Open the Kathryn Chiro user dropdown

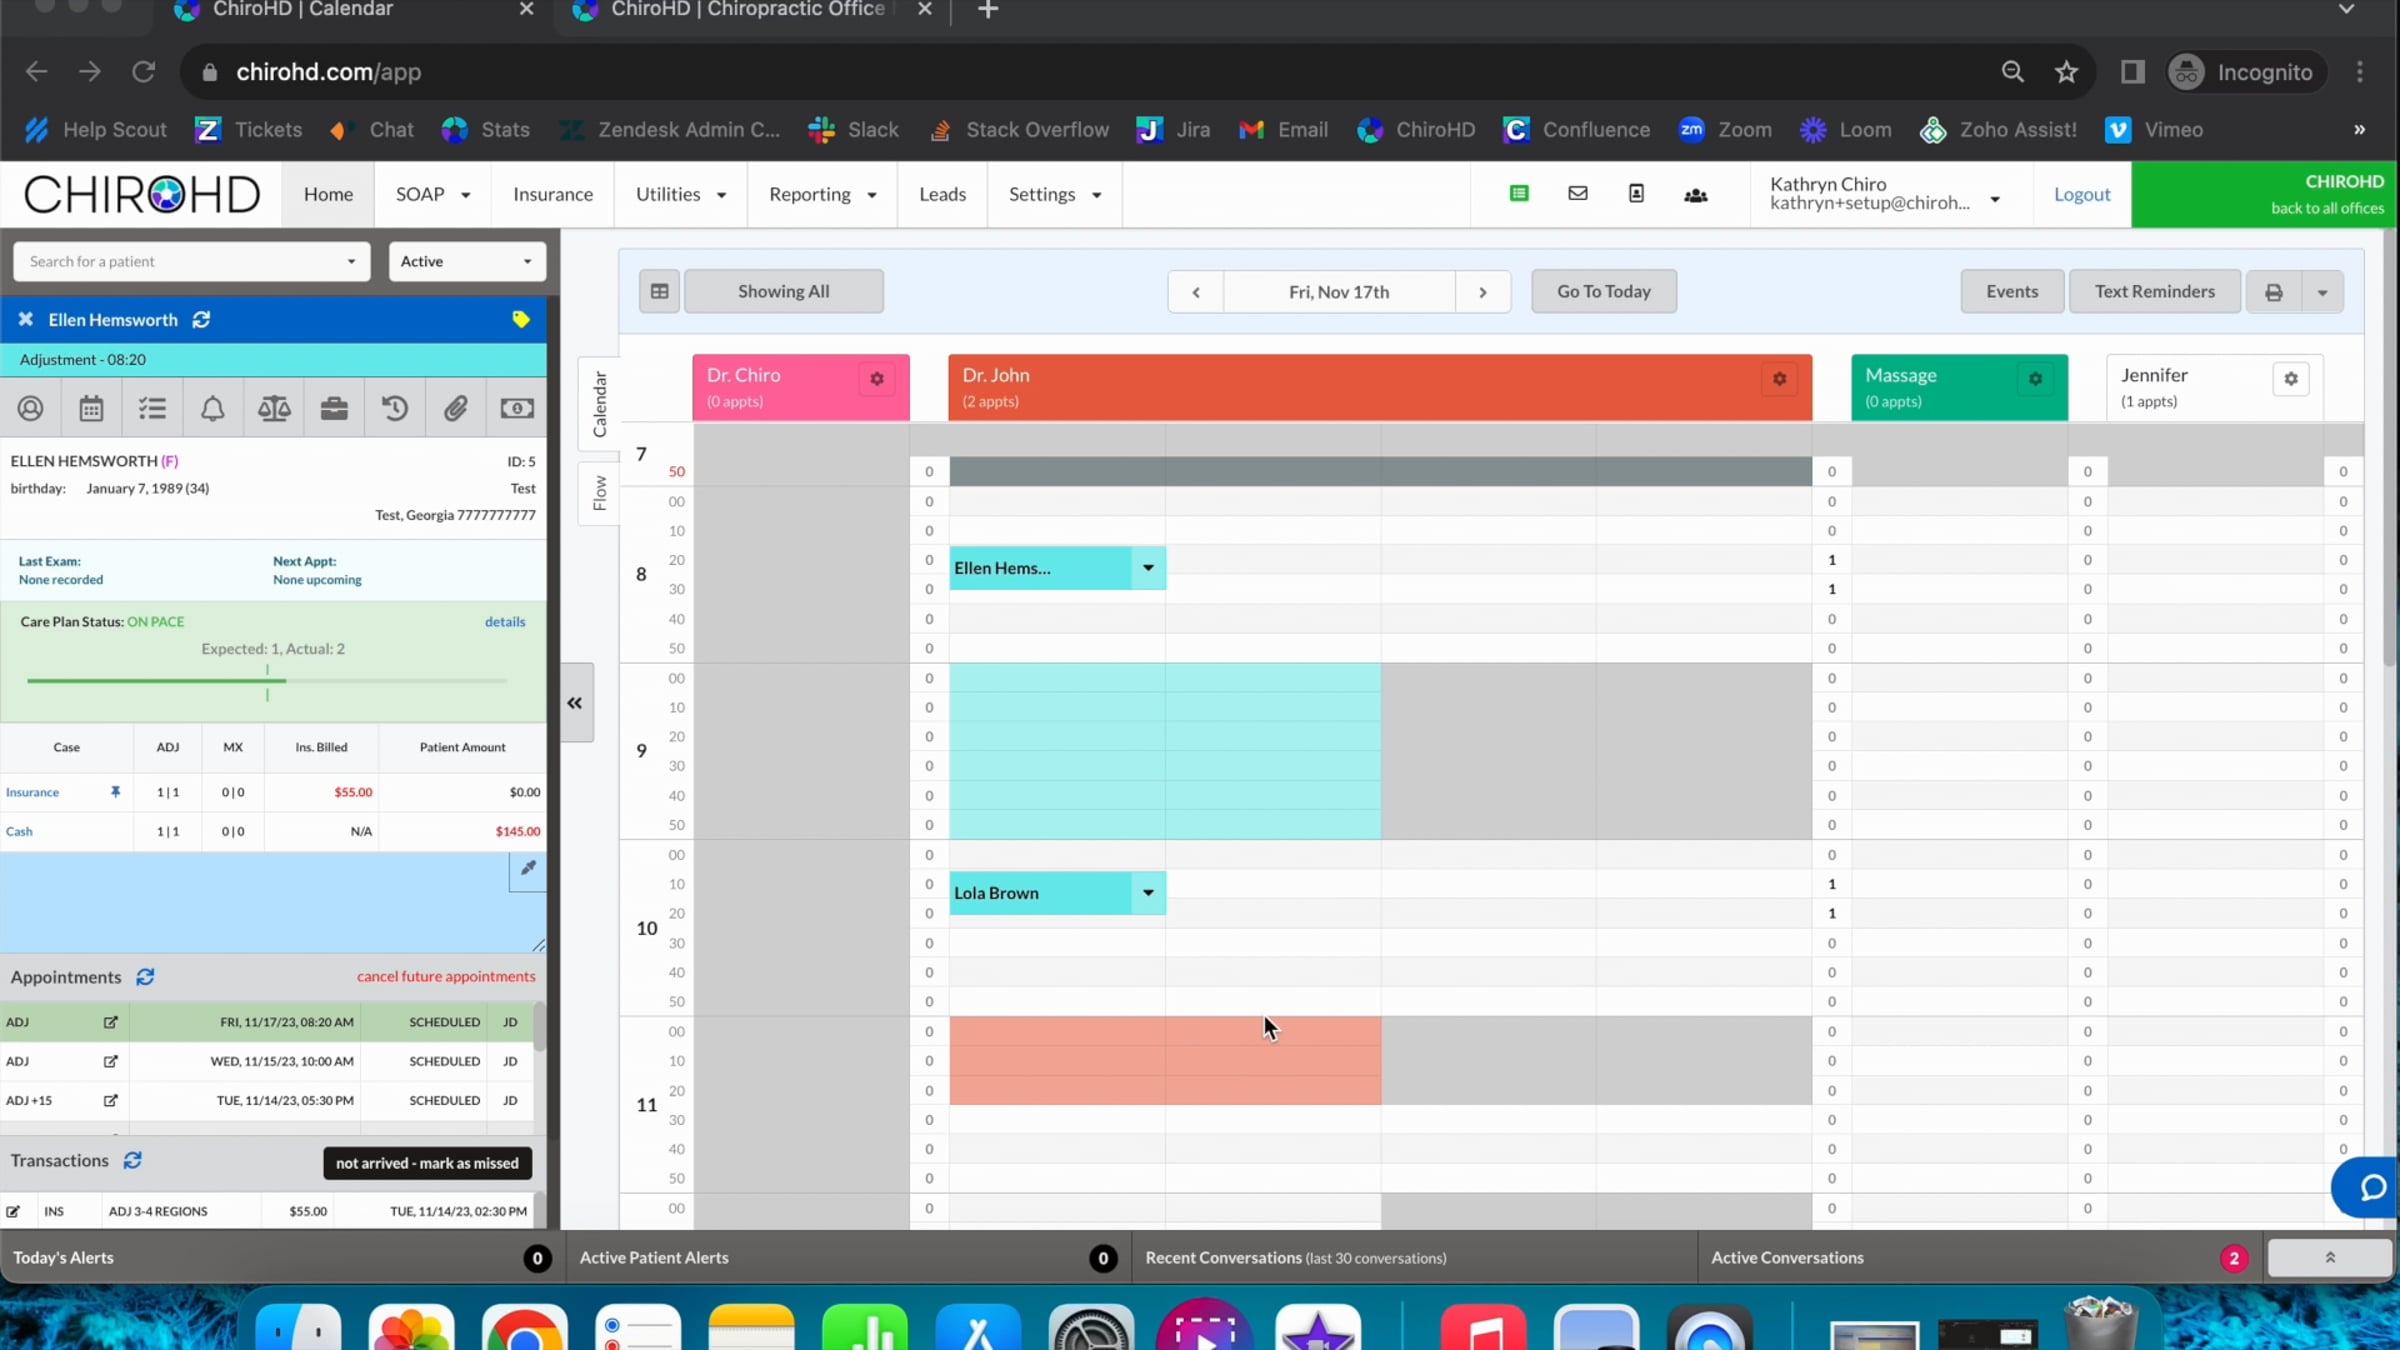pos(1886,194)
